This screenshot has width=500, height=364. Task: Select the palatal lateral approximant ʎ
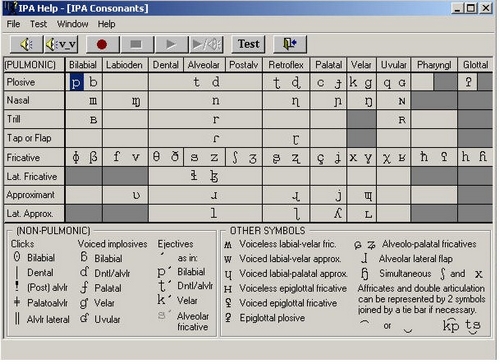[338, 213]
